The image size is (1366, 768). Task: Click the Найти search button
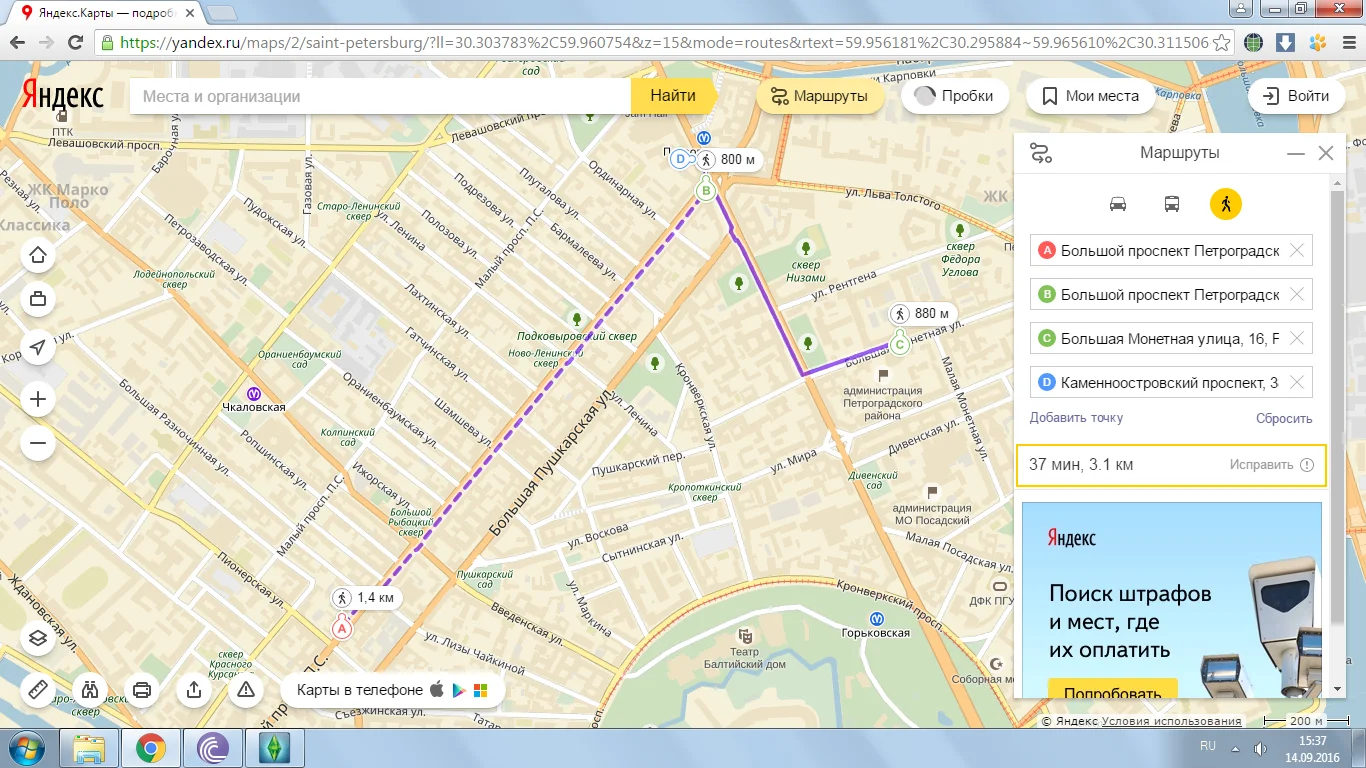[673, 96]
